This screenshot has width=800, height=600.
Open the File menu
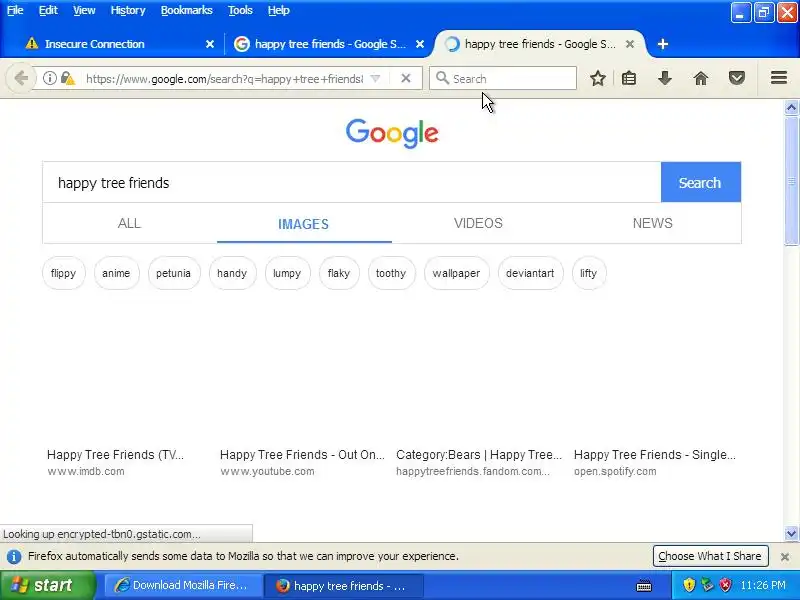pos(15,10)
